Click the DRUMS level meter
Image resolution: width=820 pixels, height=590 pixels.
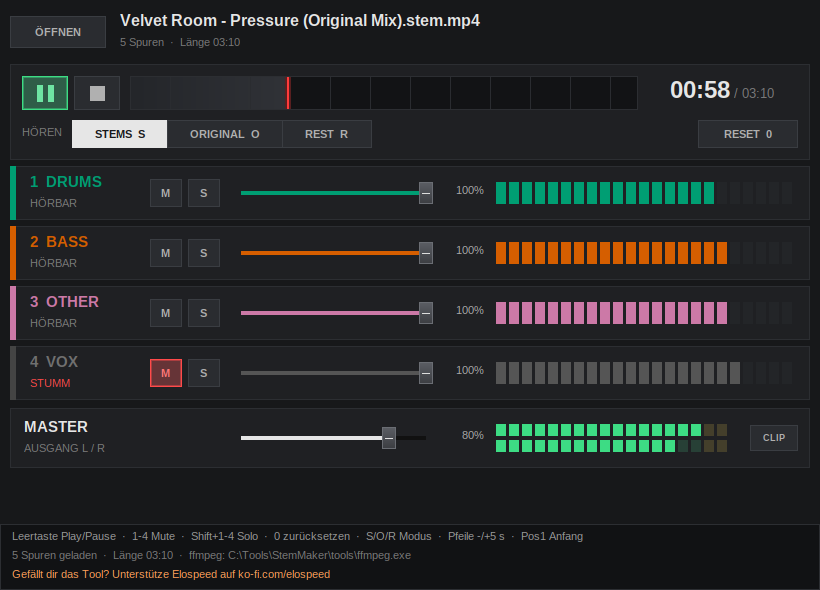644,193
